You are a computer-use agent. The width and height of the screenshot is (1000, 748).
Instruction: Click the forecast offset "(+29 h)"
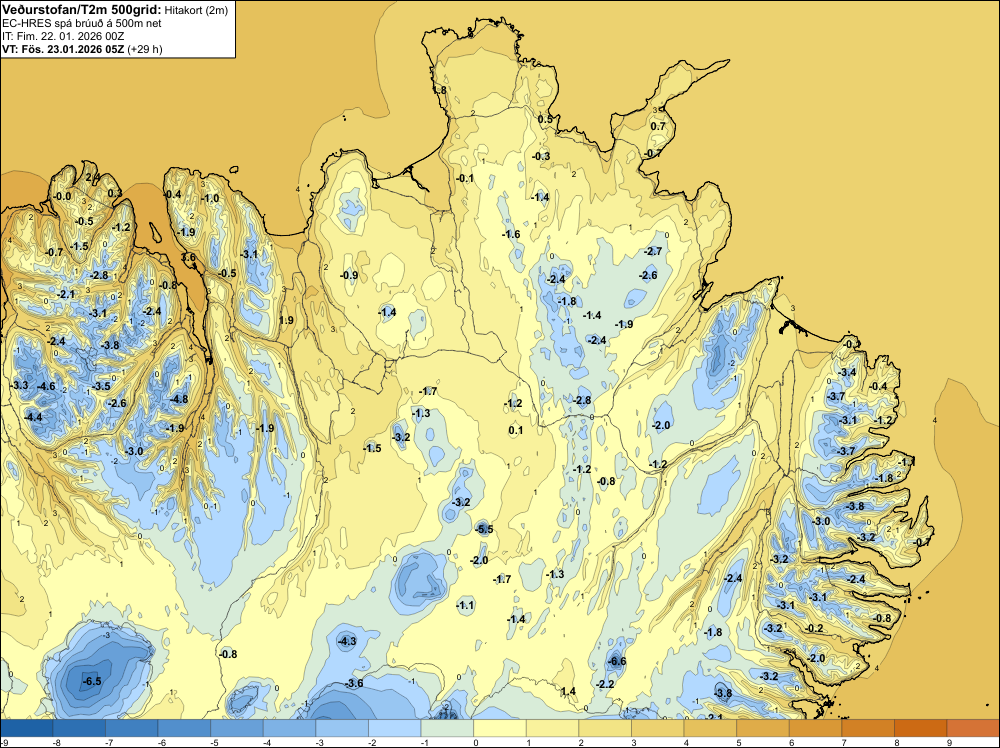pos(145,49)
